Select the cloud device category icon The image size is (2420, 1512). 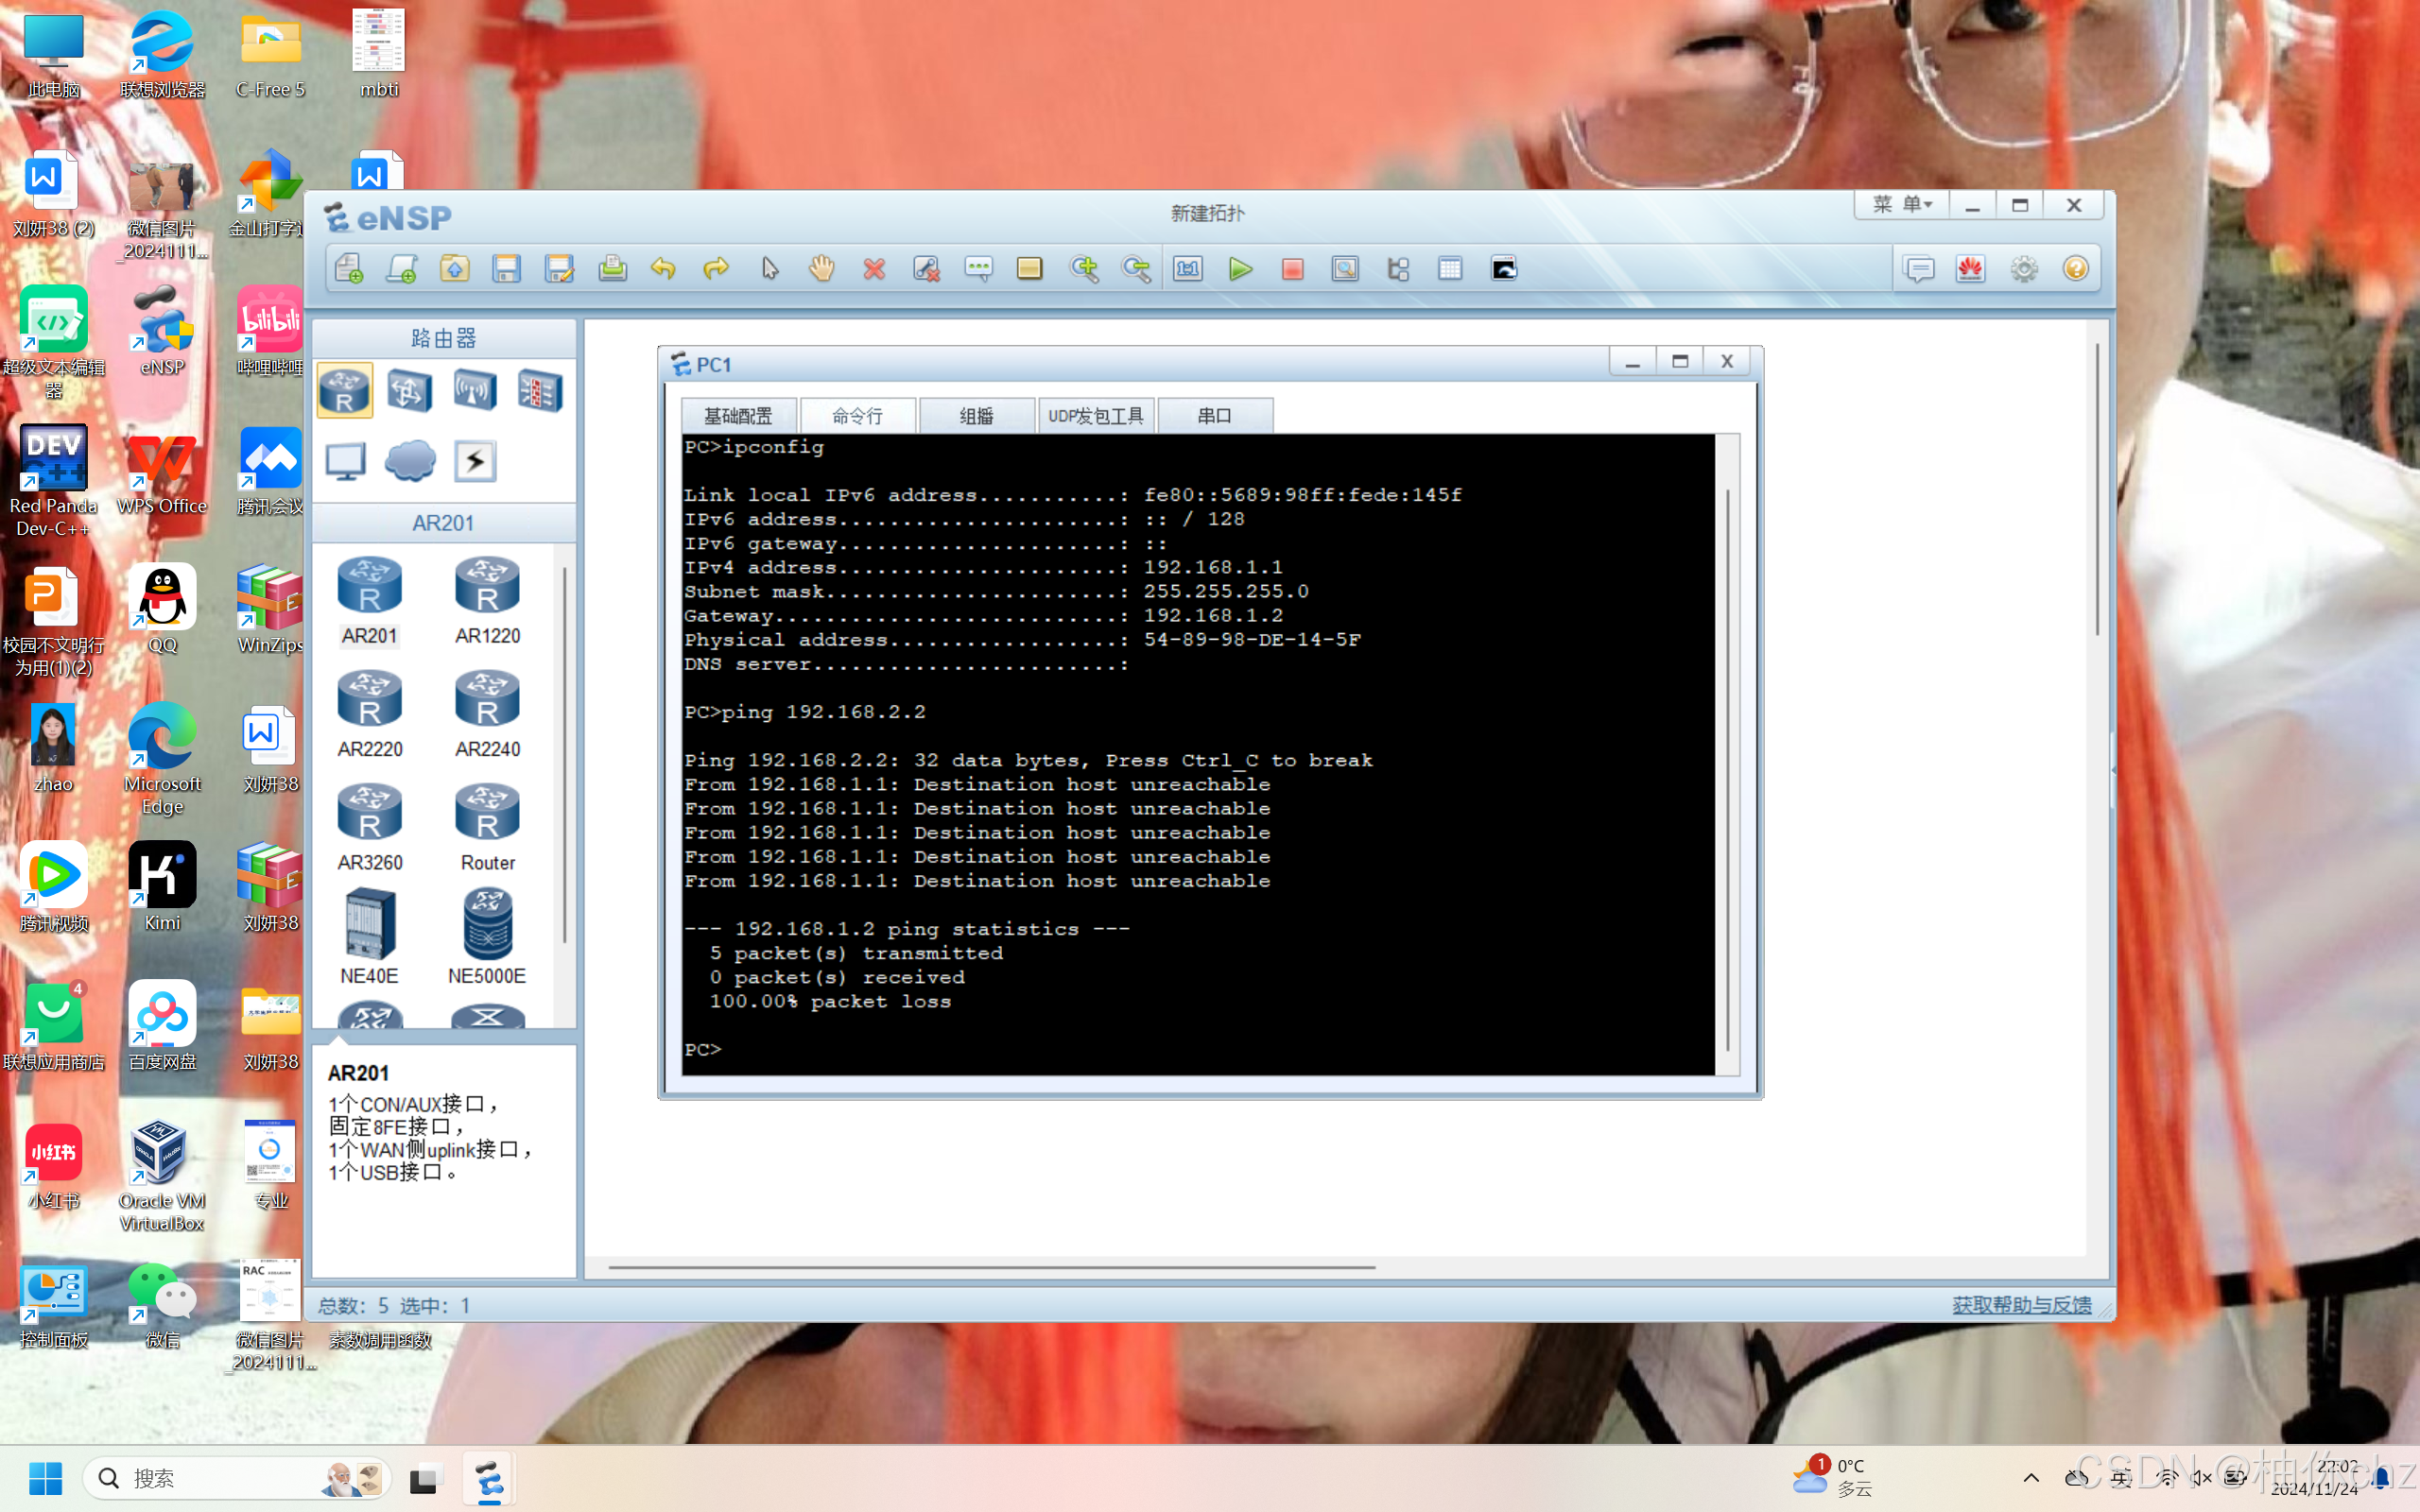point(410,461)
